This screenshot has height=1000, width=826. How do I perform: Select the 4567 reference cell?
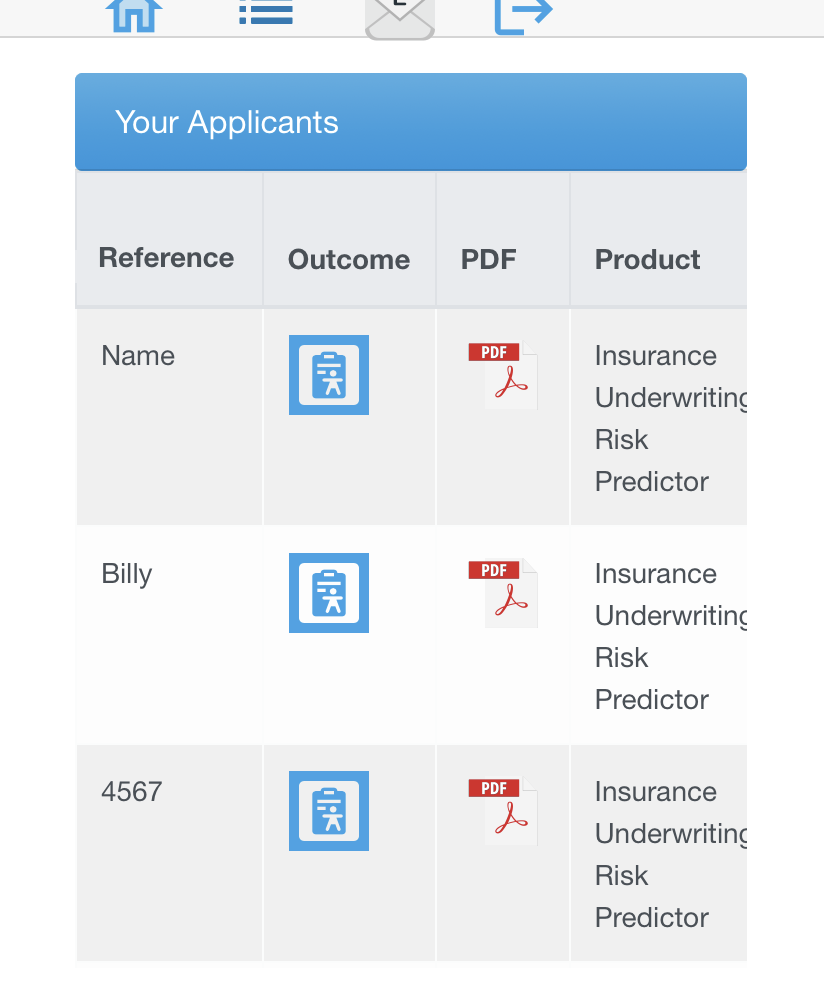pyautogui.click(x=132, y=791)
